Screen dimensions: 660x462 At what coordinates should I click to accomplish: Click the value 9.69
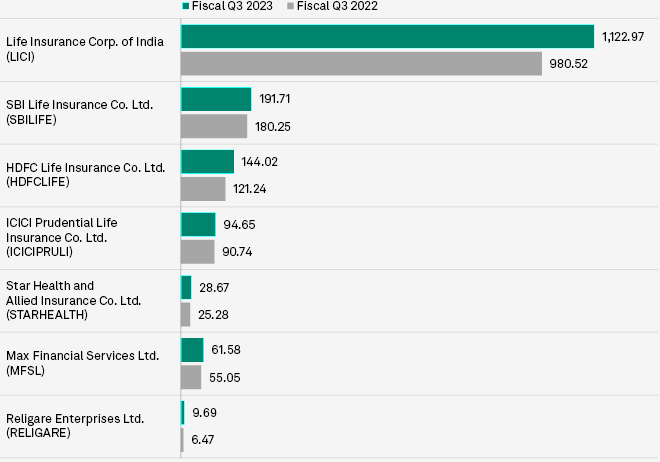coord(204,413)
